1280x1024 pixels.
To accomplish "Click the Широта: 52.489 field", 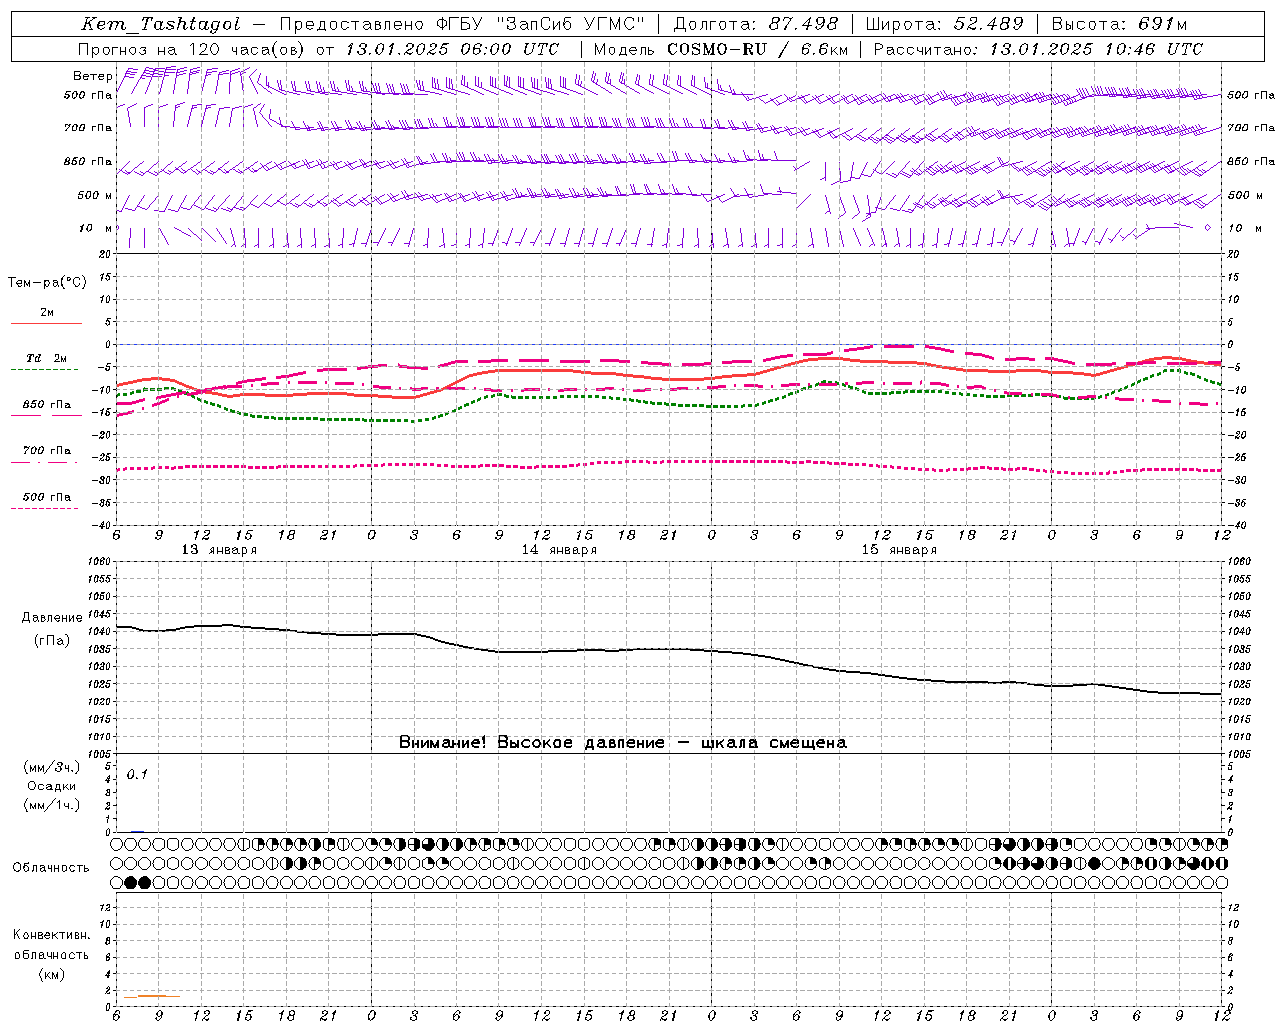I will point(945,24).
